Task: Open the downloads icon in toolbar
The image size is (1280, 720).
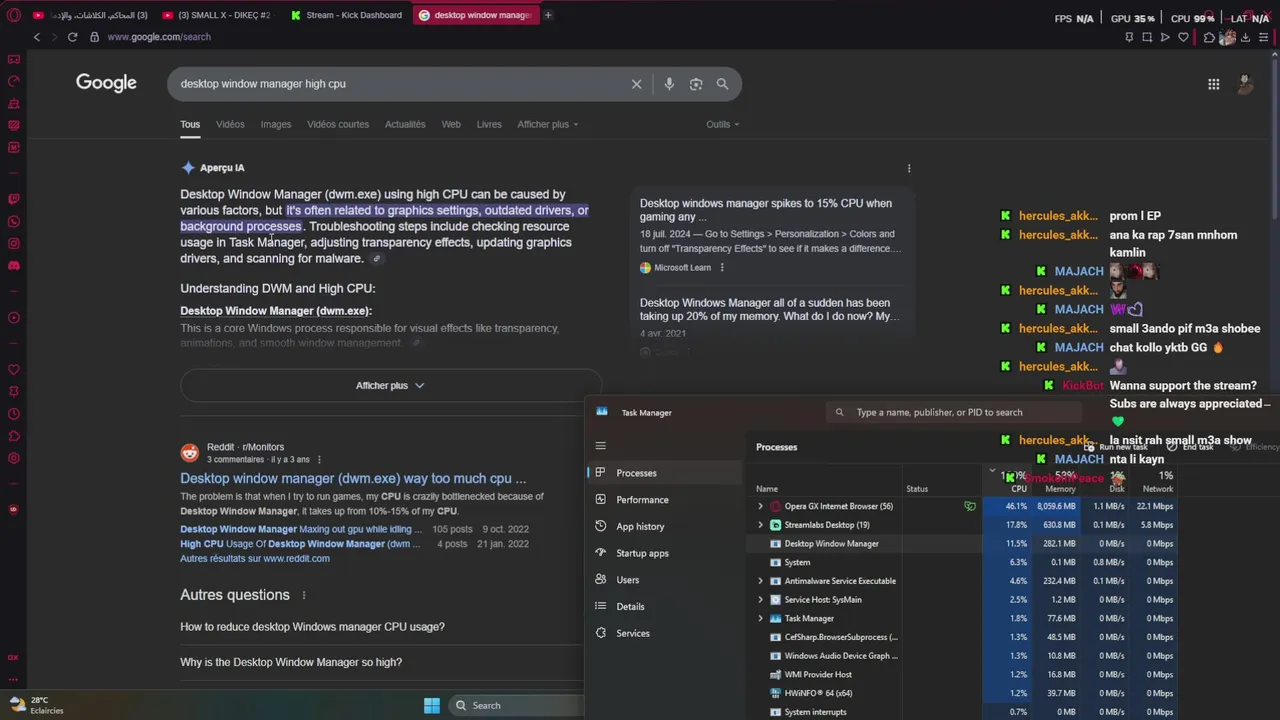Action: 1246,37
